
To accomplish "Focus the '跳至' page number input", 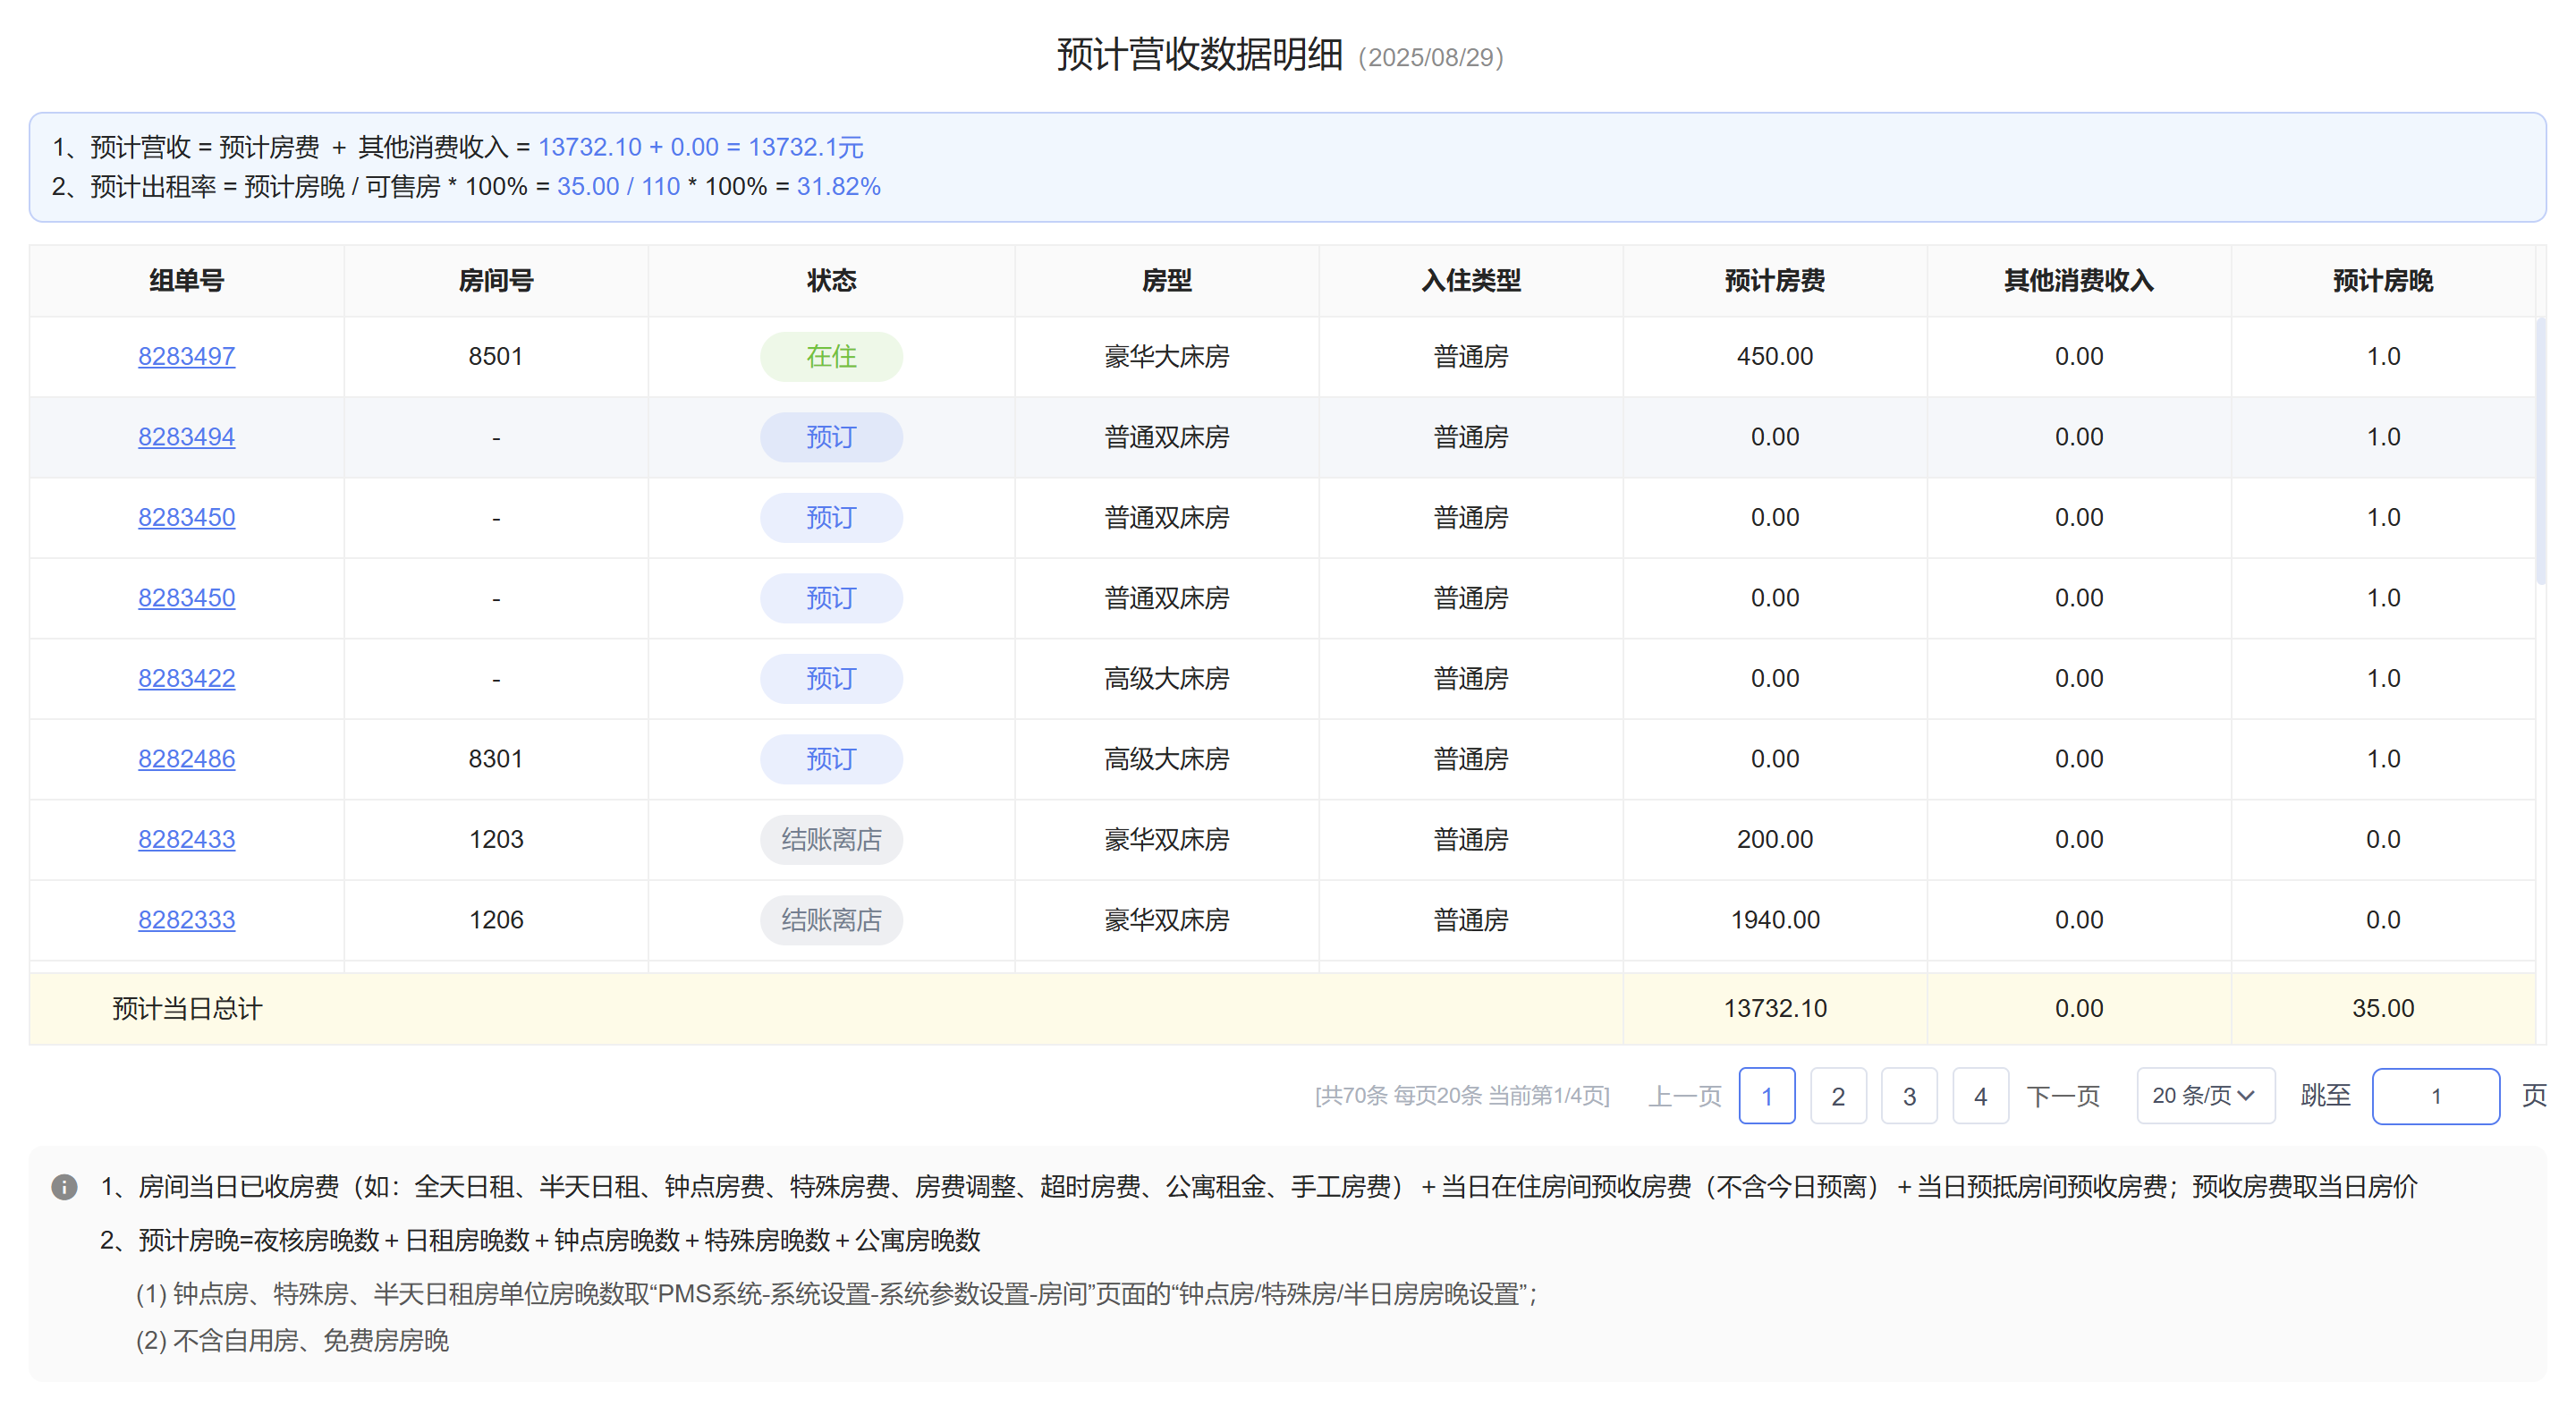I will (x=2436, y=1096).
